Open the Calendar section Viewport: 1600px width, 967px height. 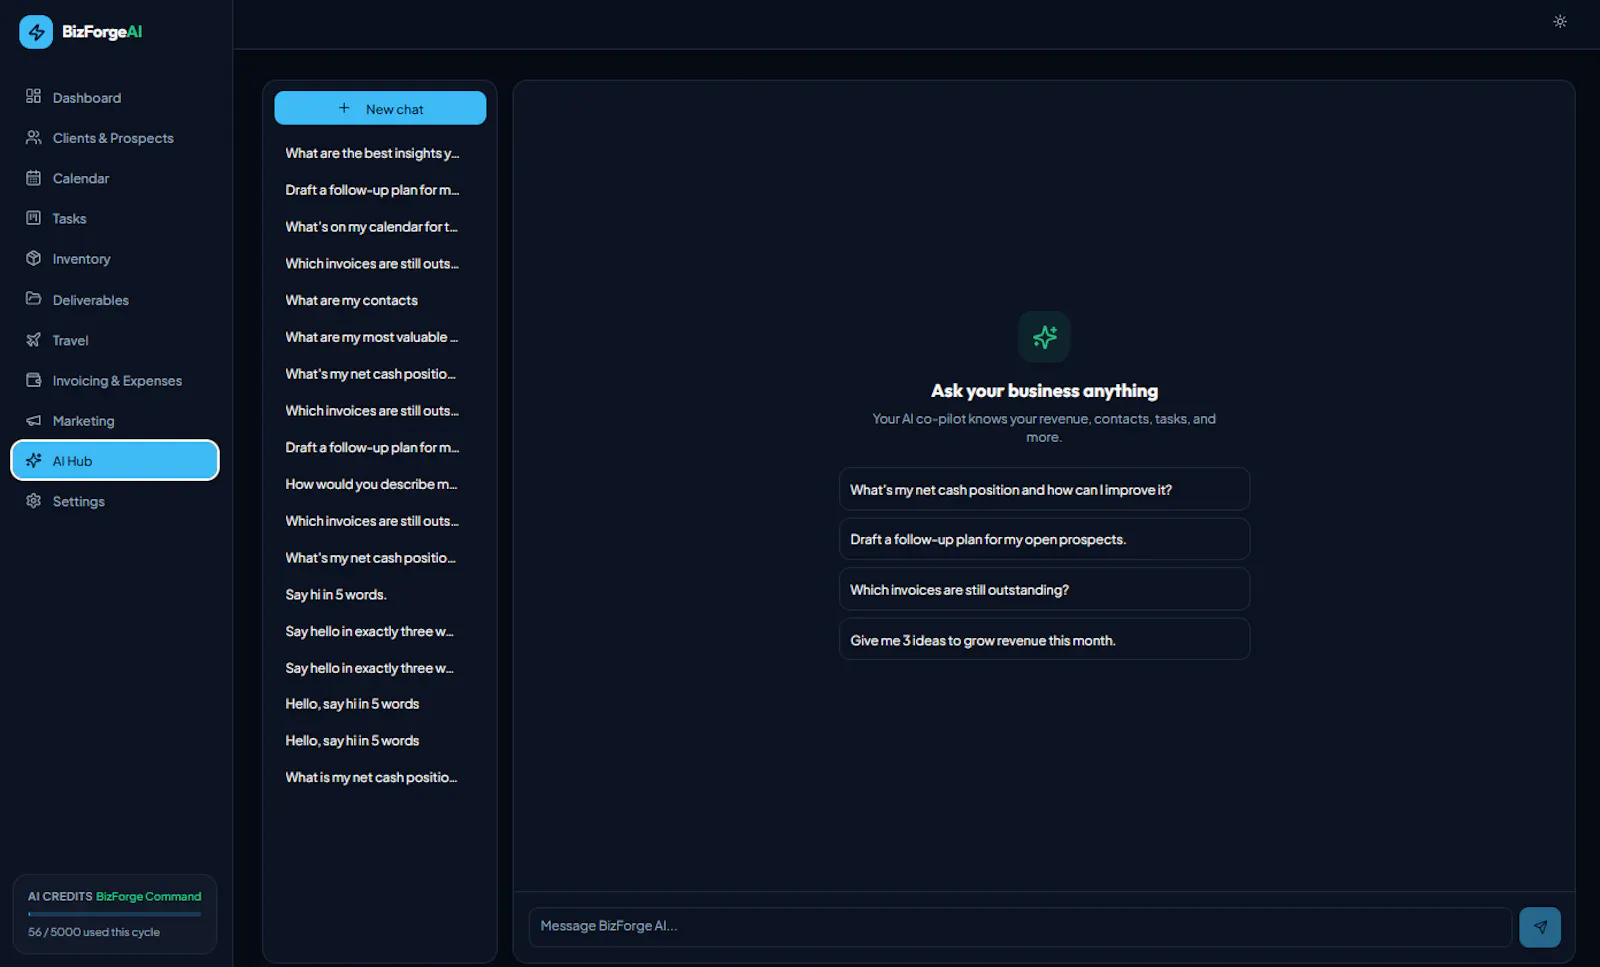115,178
